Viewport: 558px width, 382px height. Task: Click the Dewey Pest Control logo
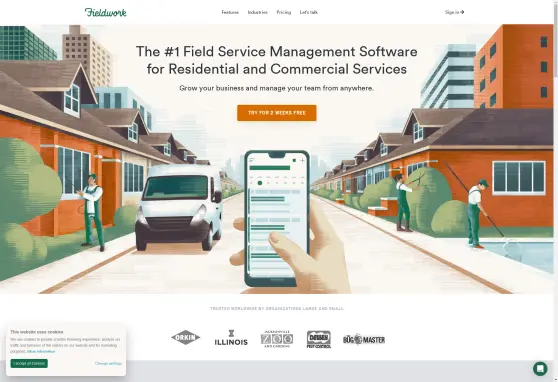[319, 339]
